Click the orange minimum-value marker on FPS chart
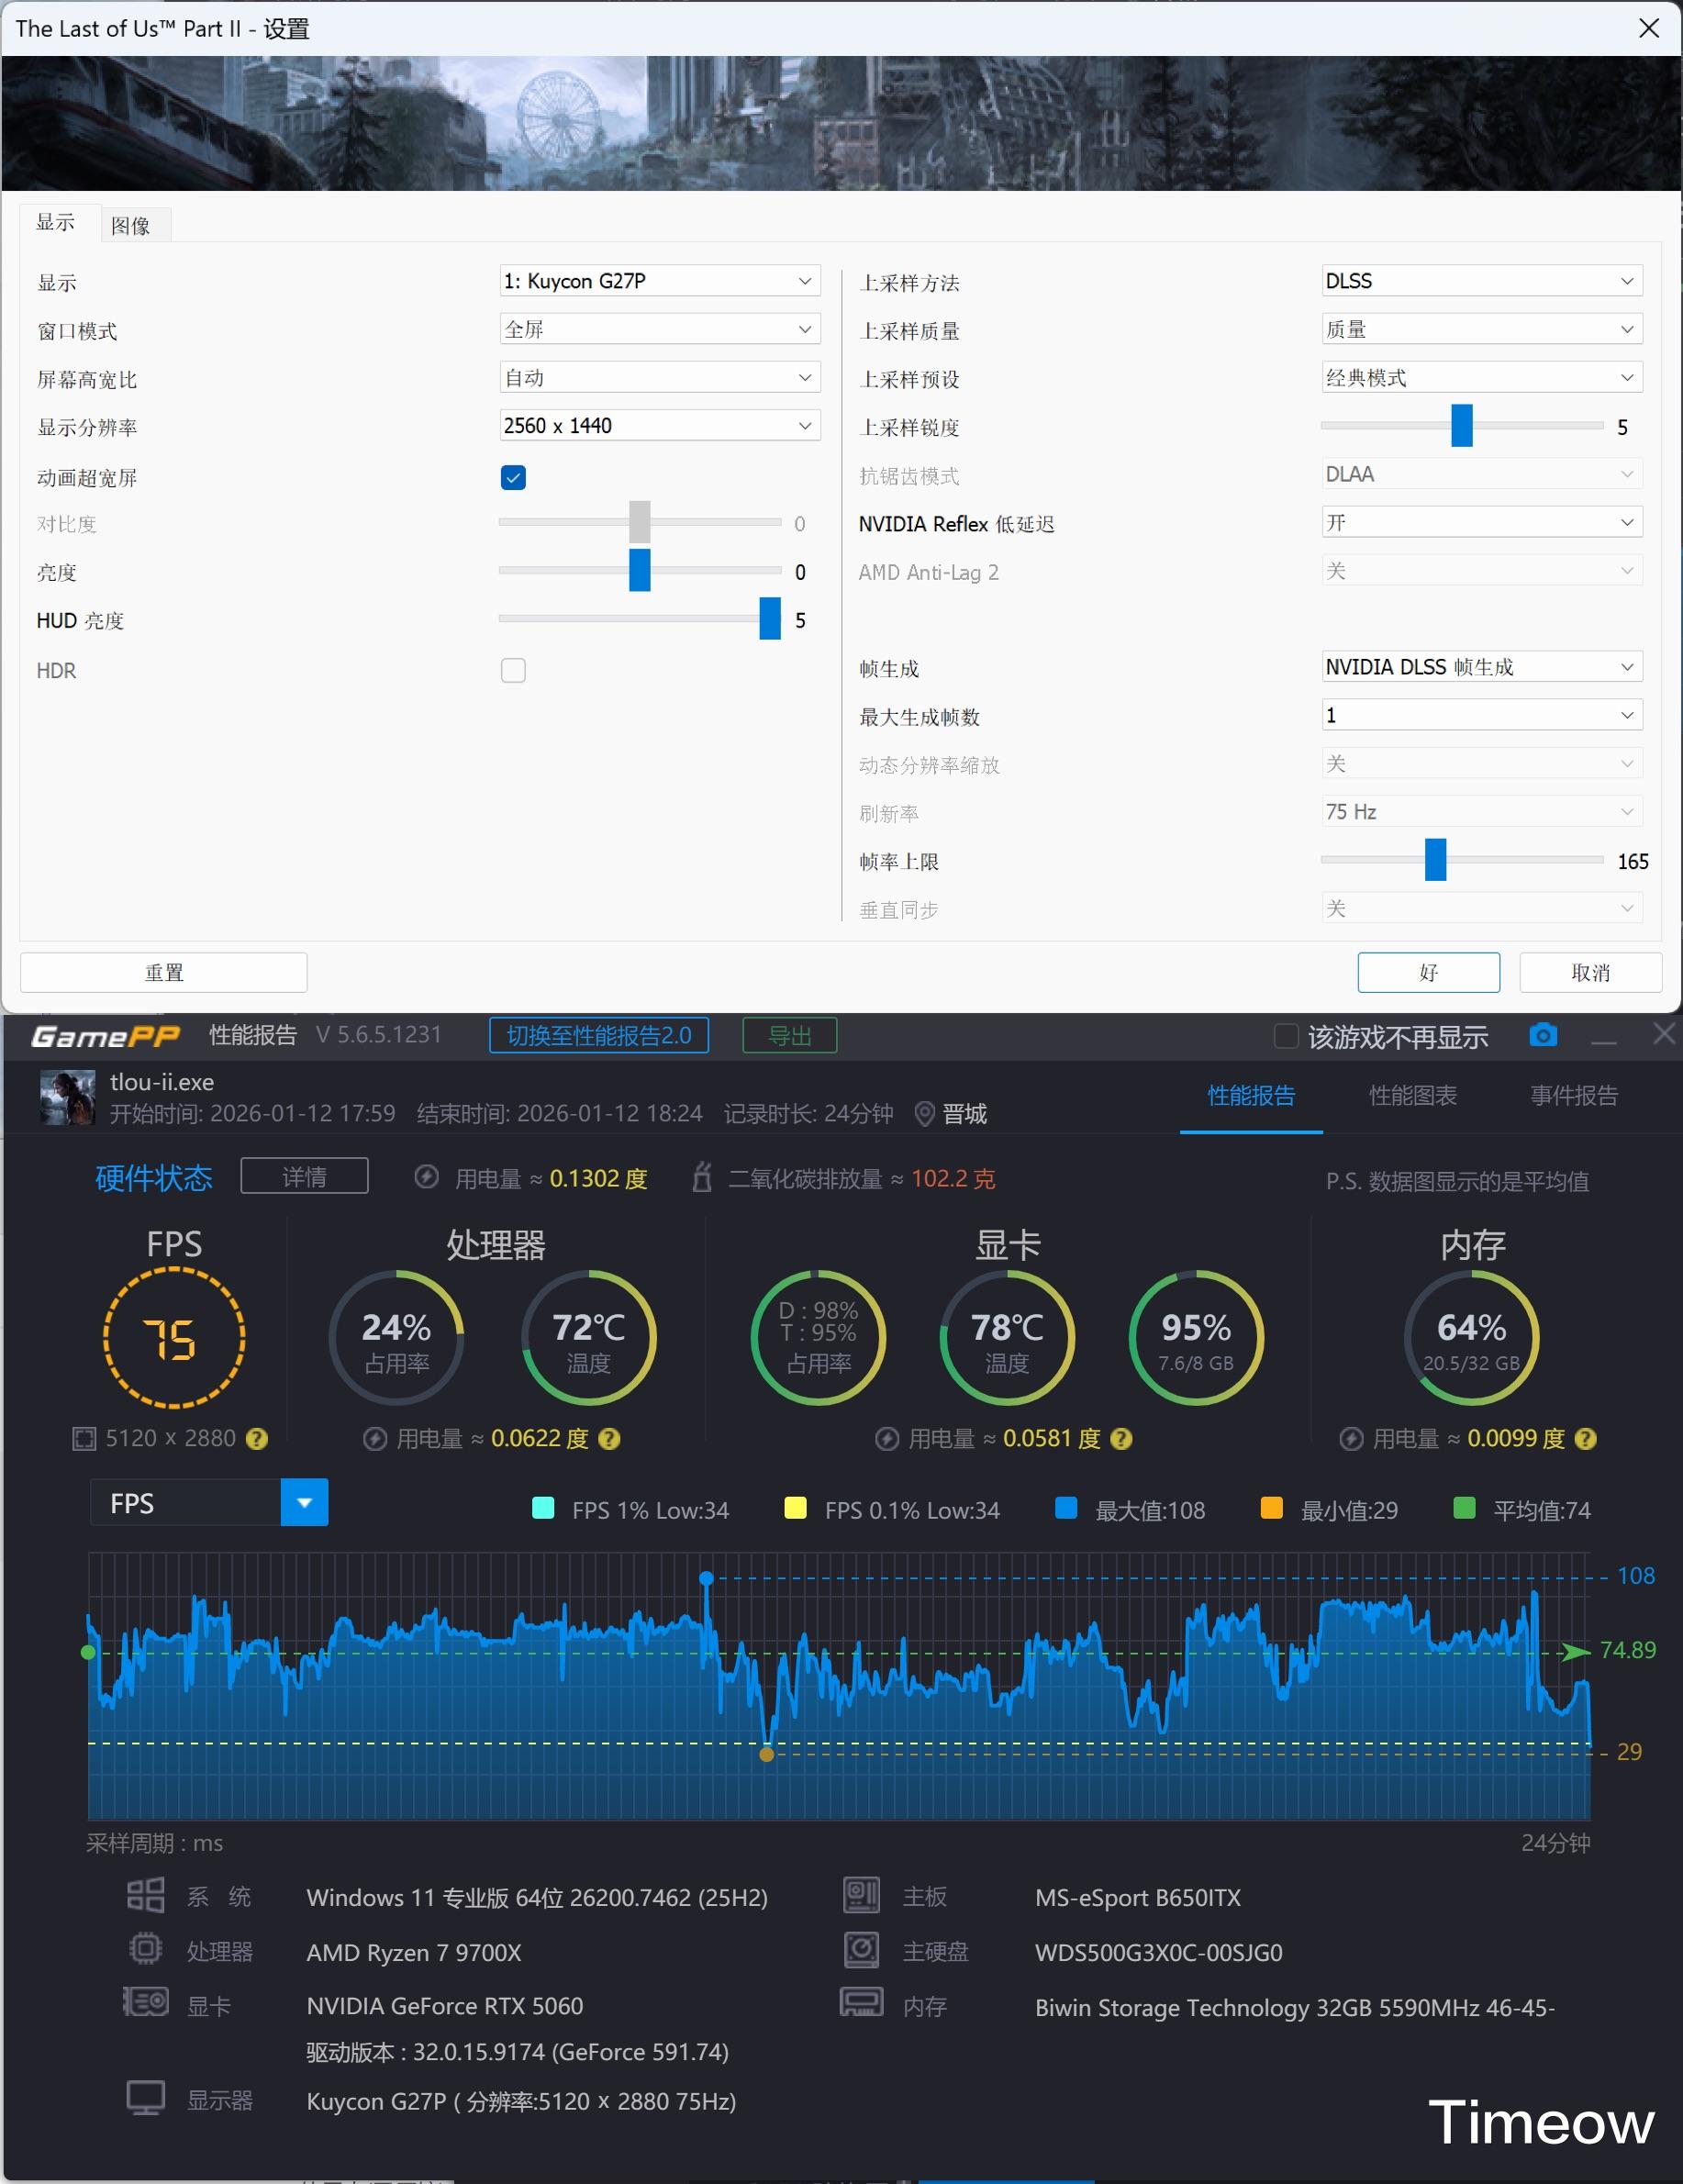The height and width of the screenshot is (2184, 1683). [x=767, y=1754]
